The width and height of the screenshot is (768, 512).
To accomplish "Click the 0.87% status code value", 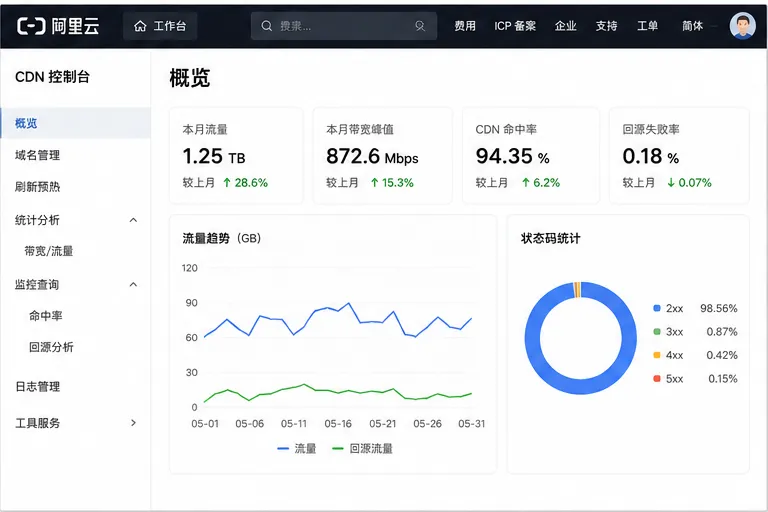I will 721,332.
